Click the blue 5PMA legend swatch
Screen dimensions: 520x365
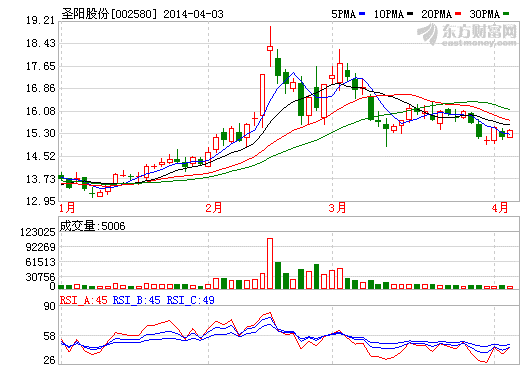(x=362, y=14)
